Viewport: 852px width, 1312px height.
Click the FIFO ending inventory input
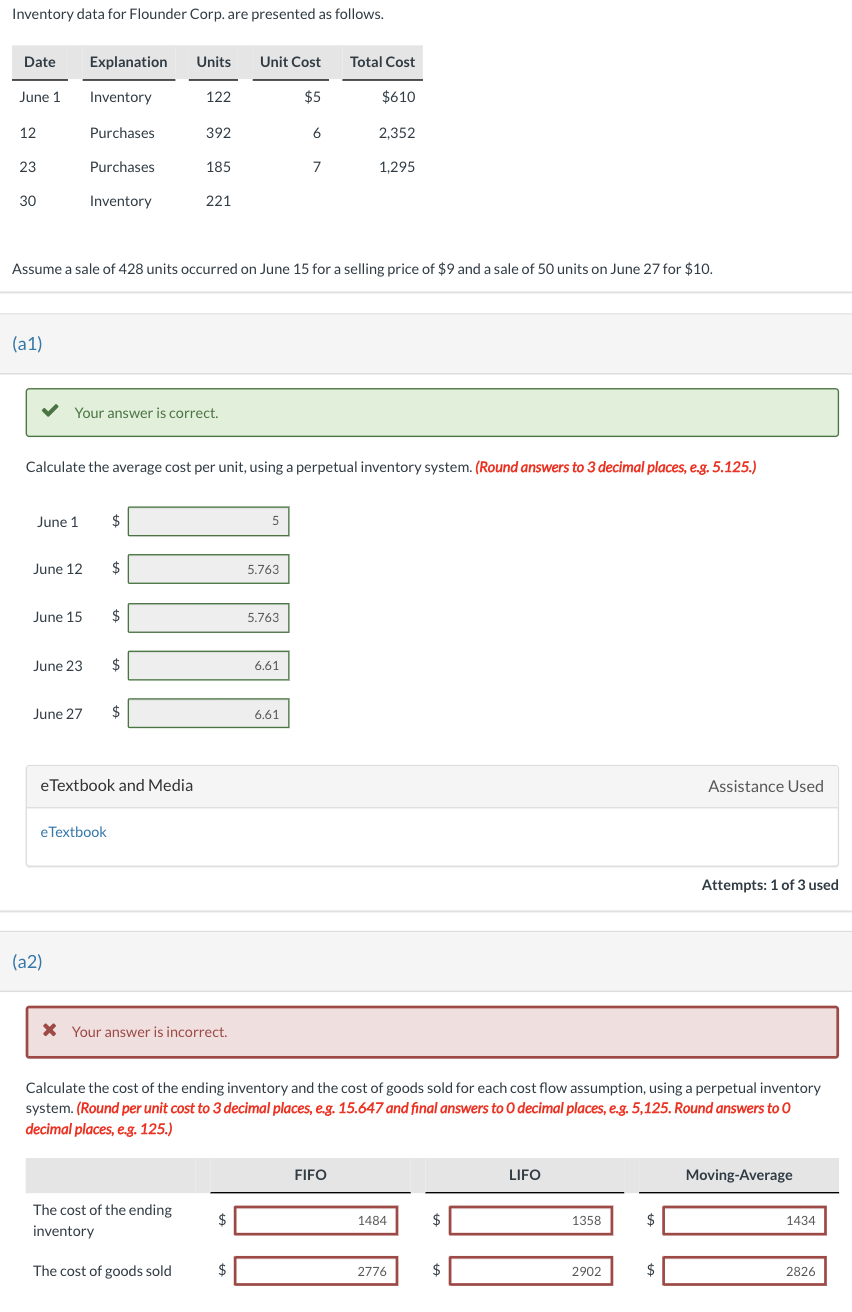point(315,1220)
